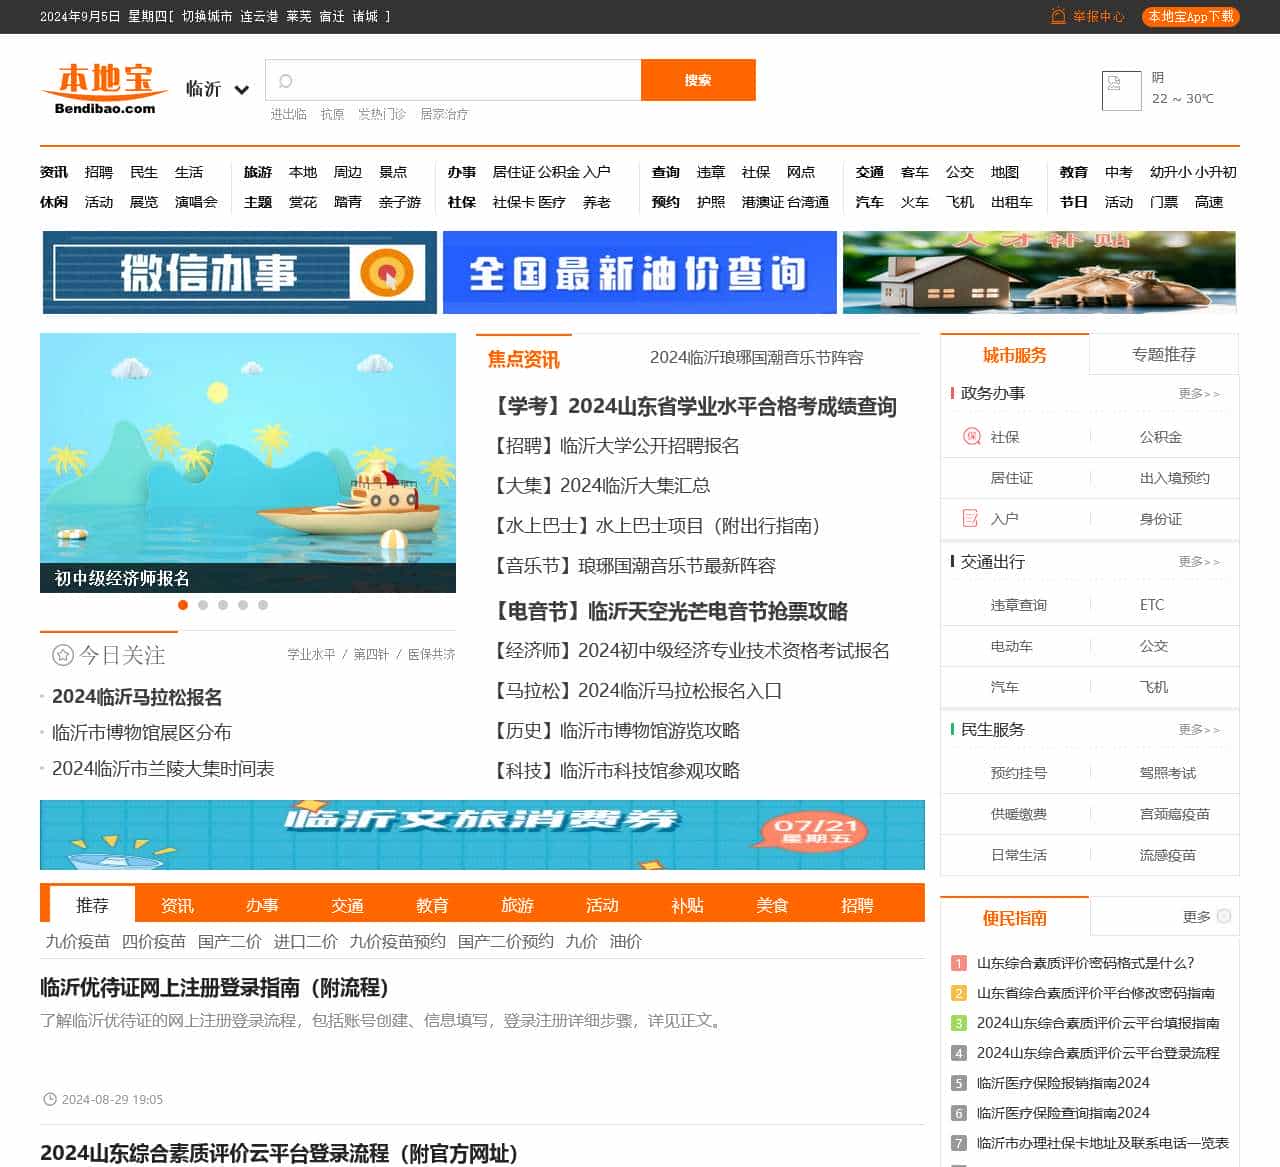
Task: Click 医保共济 under 今日关注
Action: point(431,654)
